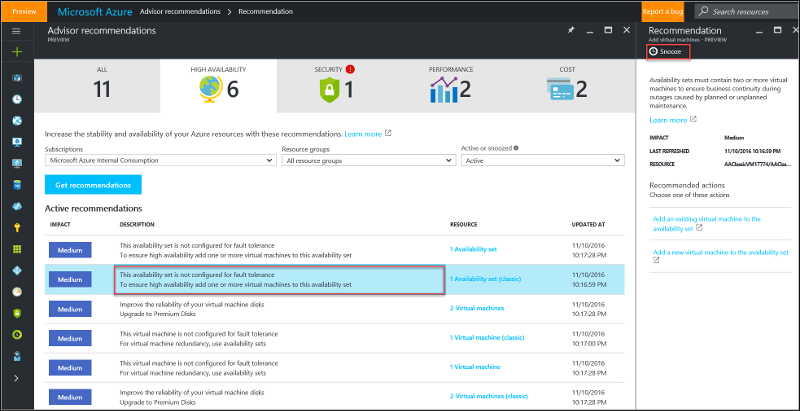Click Add a new virtual machine link
The height and width of the screenshot is (411, 800).
(720, 253)
